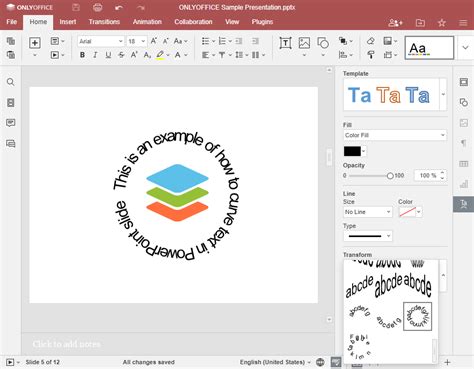This screenshot has height=369, width=474.
Task: Switch to the Home tab
Action: pos(38,22)
